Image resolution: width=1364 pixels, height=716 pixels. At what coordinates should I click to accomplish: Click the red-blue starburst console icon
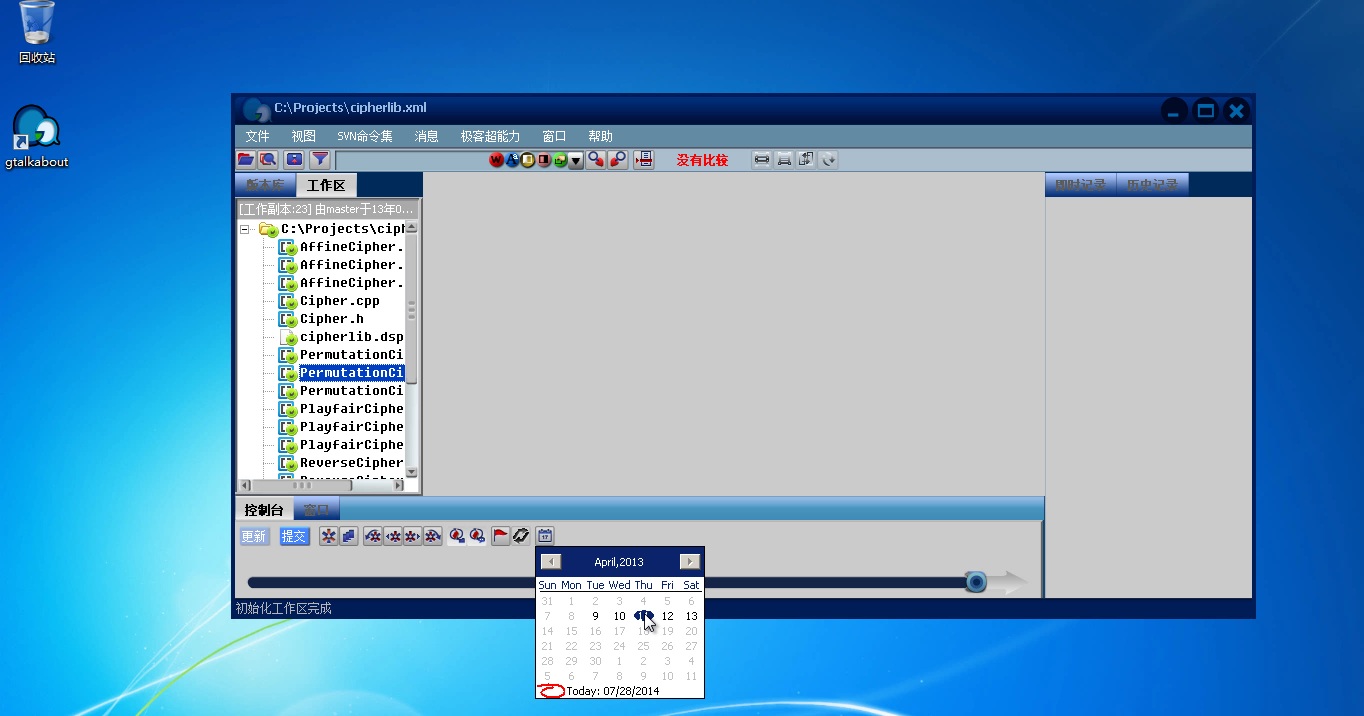click(x=329, y=536)
